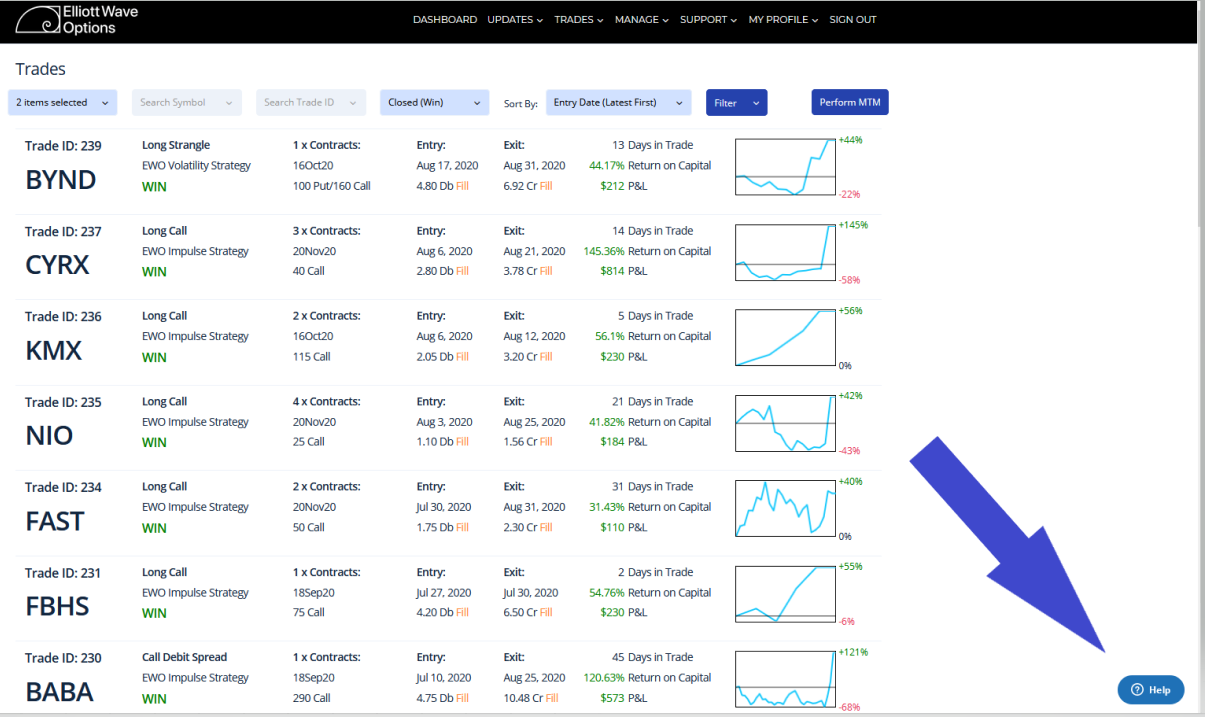Viewport: 1205px width, 717px height.
Task: Open the Manage menu
Action: pyautogui.click(x=642, y=20)
